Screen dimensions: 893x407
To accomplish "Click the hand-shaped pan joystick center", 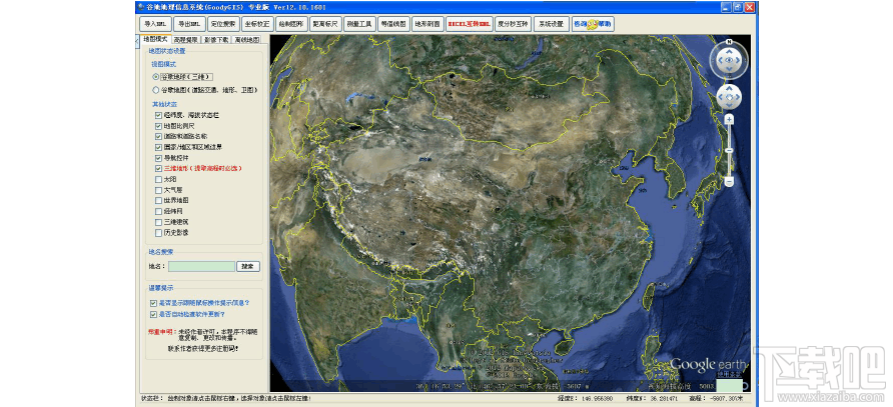I will [x=729, y=97].
